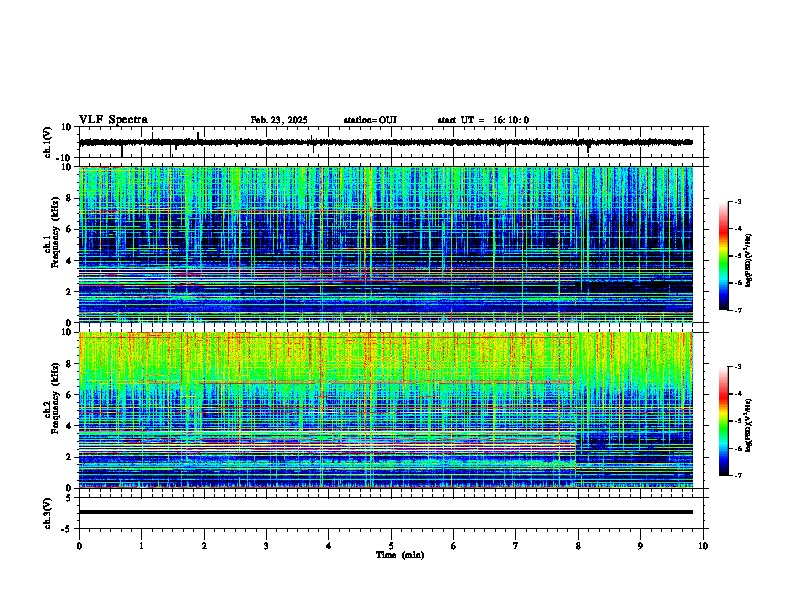Click the time axis tick label 7
792x612 pixels.
(x=516, y=546)
